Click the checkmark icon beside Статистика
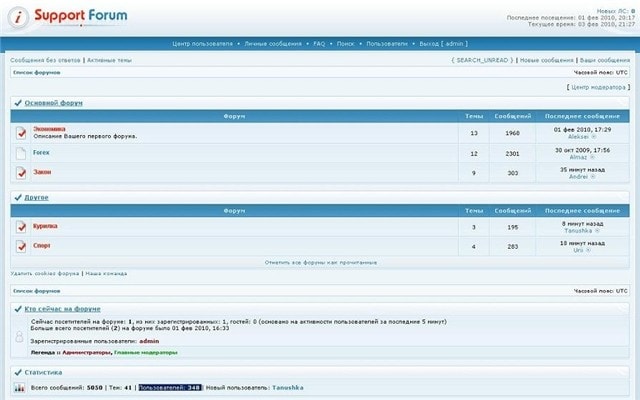Image resolution: width=640 pixels, height=400 pixels. point(18,372)
